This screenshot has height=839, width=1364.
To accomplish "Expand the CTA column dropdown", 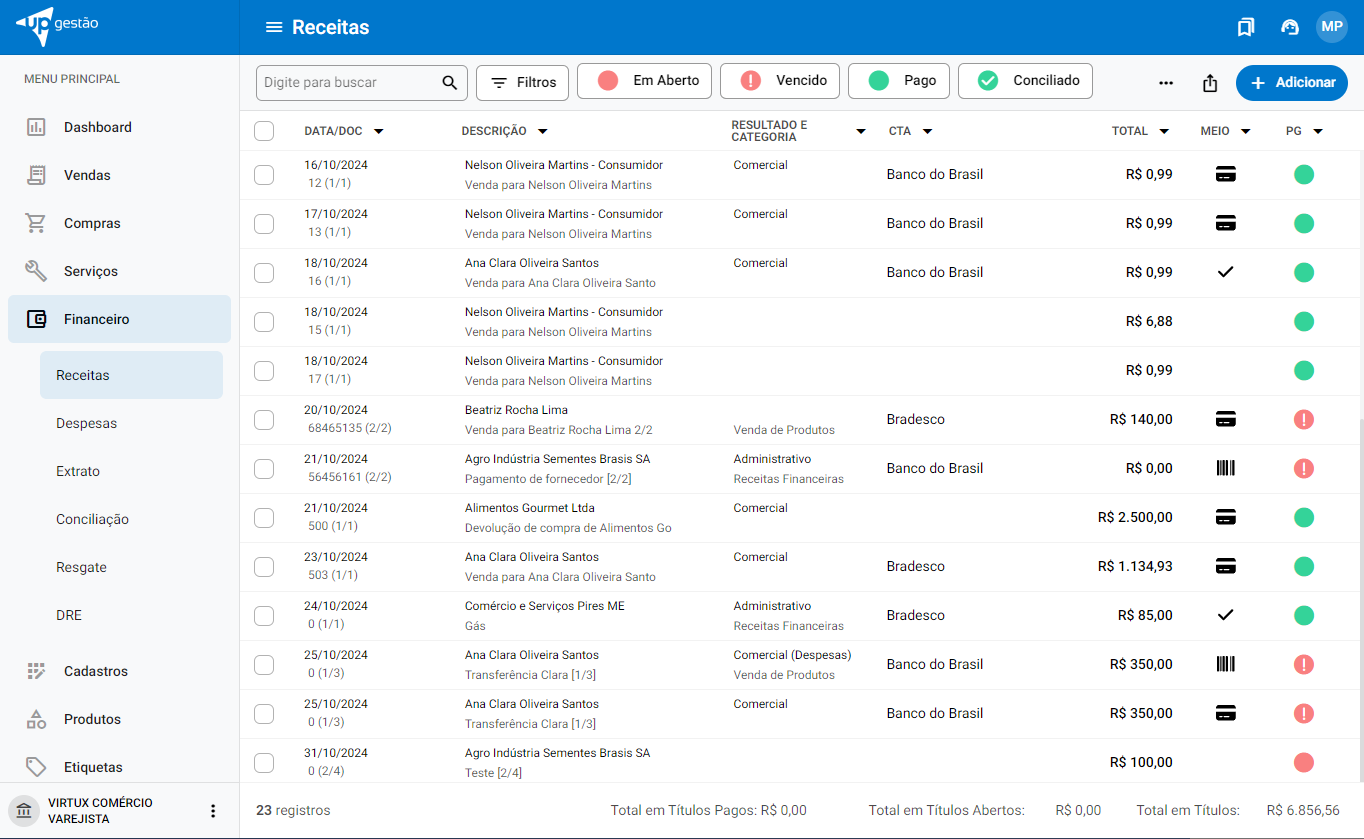I will 927,131.
